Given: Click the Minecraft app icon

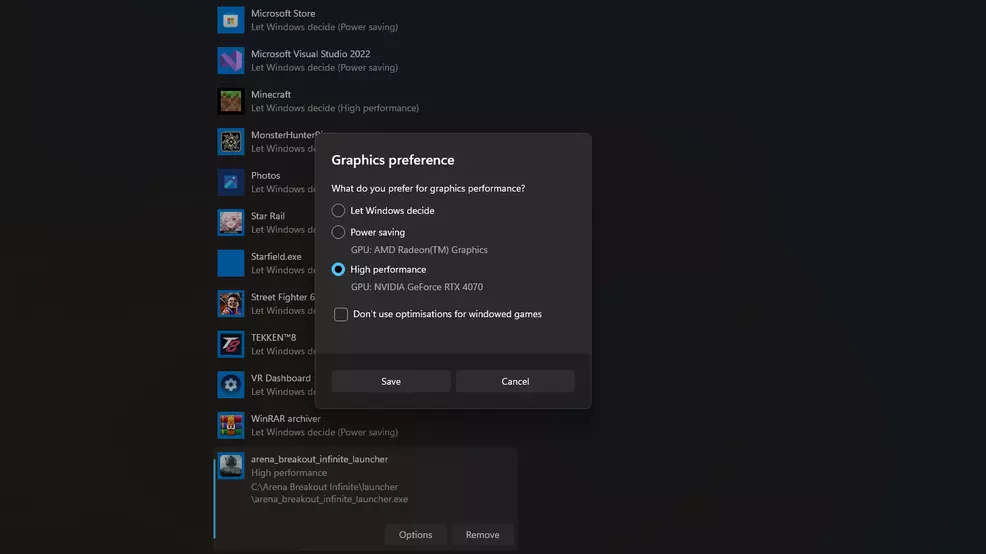Looking at the screenshot, I should point(231,101).
